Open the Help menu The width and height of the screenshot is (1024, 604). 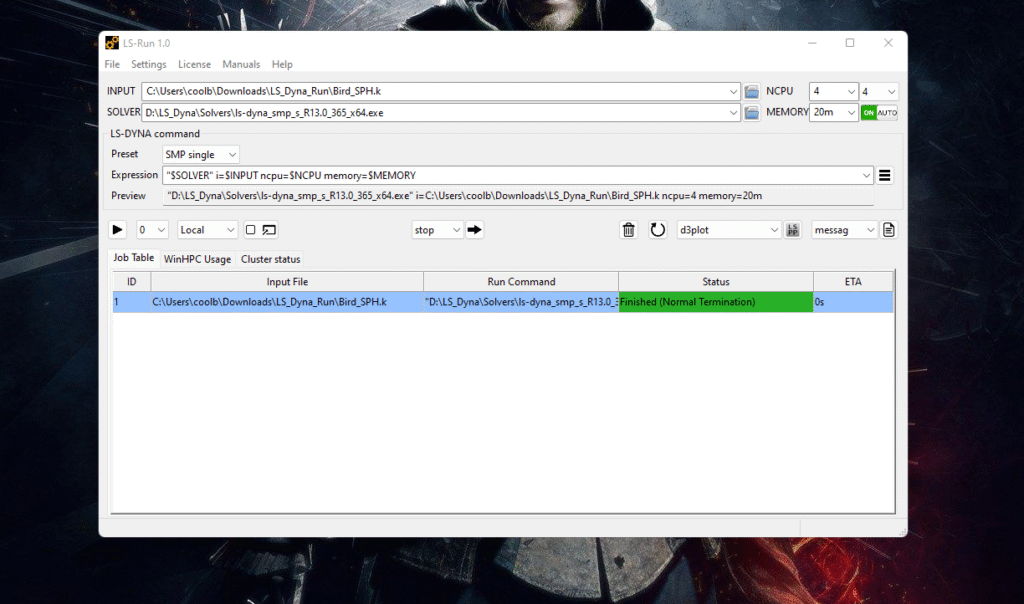click(282, 64)
